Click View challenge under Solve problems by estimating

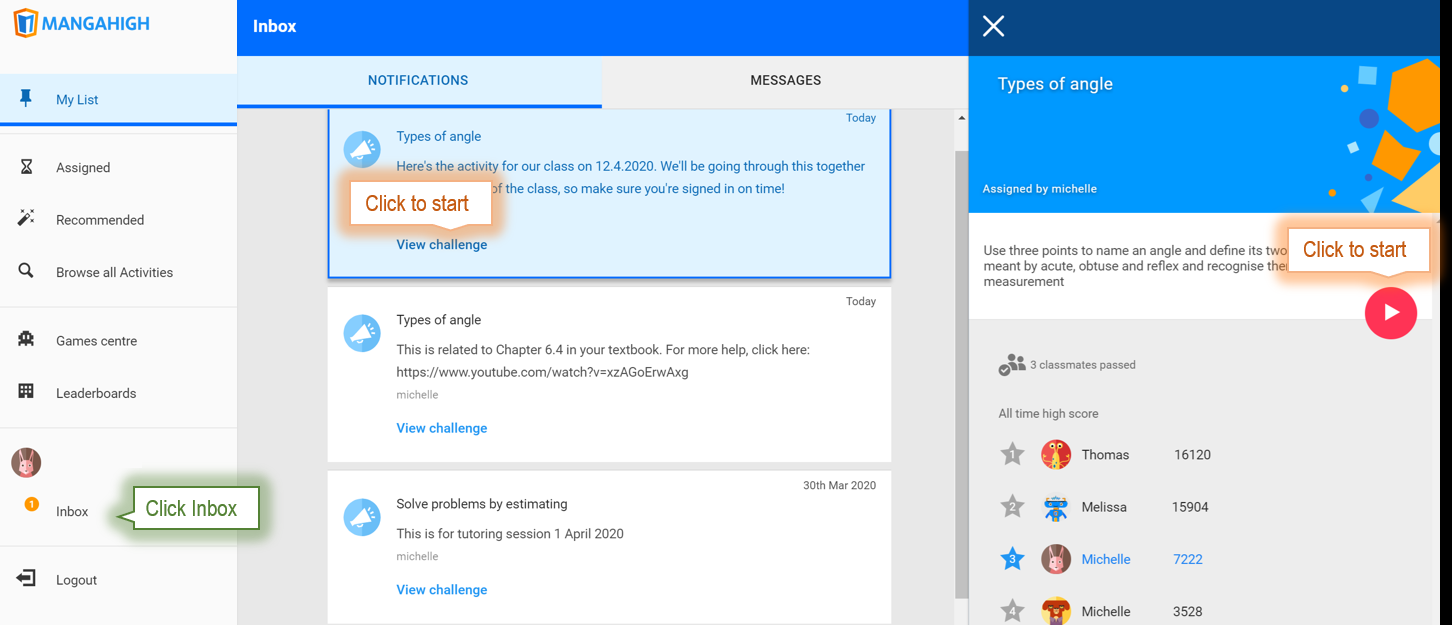(x=442, y=590)
